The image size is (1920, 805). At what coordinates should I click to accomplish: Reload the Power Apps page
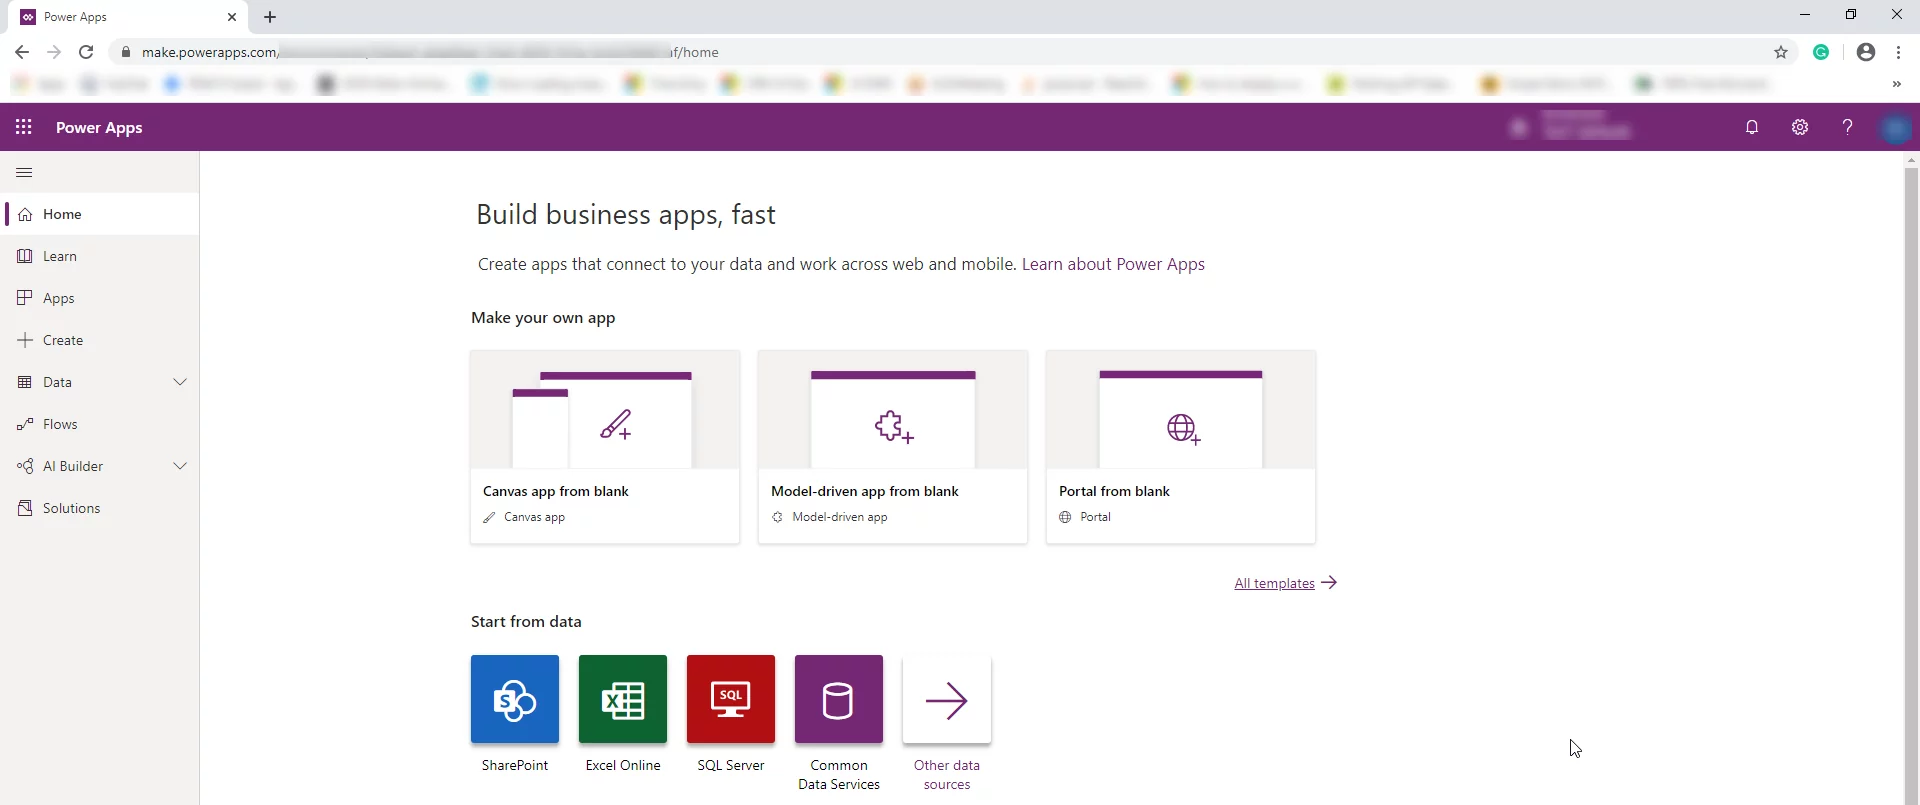coord(86,52)
